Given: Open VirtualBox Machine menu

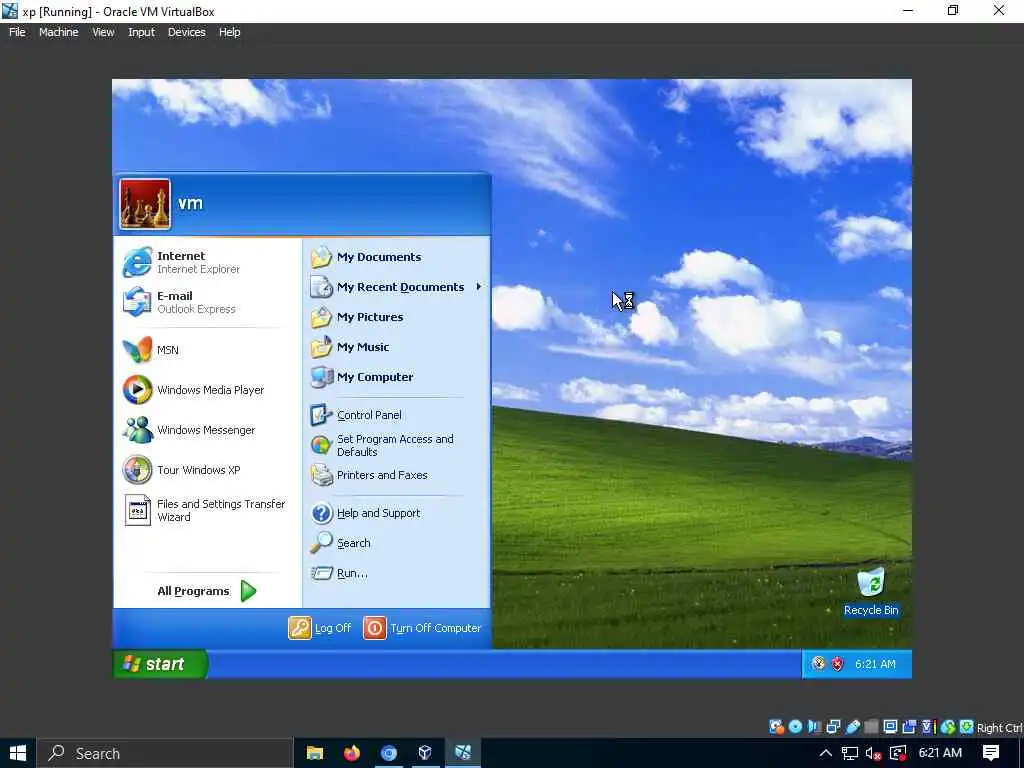Looking at the screenshot, I should [x=58, y=32].
